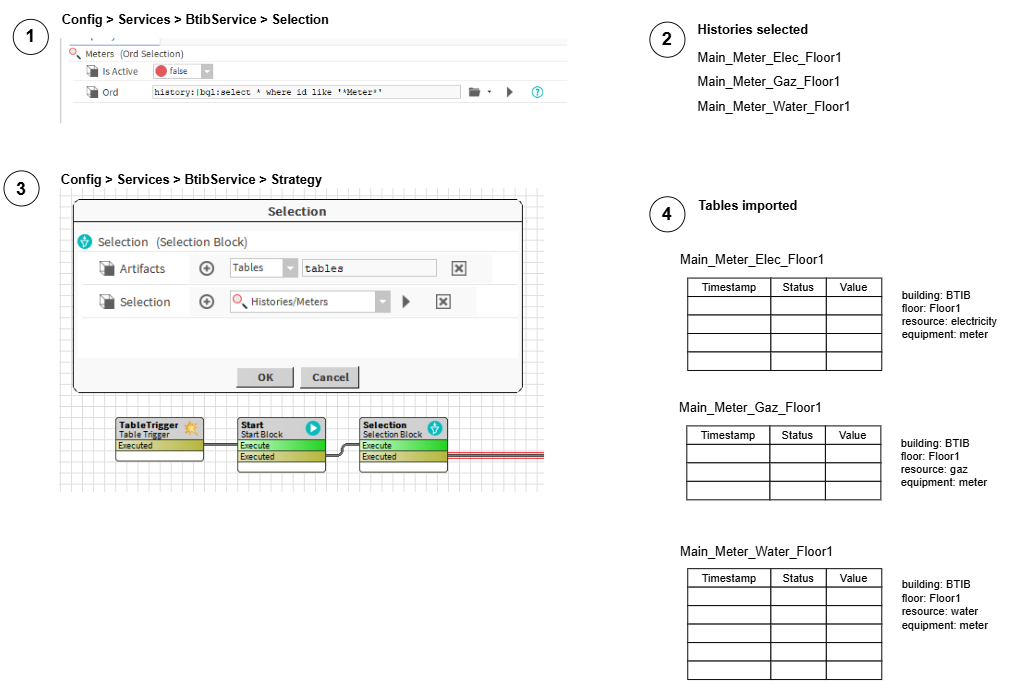Click the Ord history query input field
This screenshot has height=689, width=1015.
point(306,92)
